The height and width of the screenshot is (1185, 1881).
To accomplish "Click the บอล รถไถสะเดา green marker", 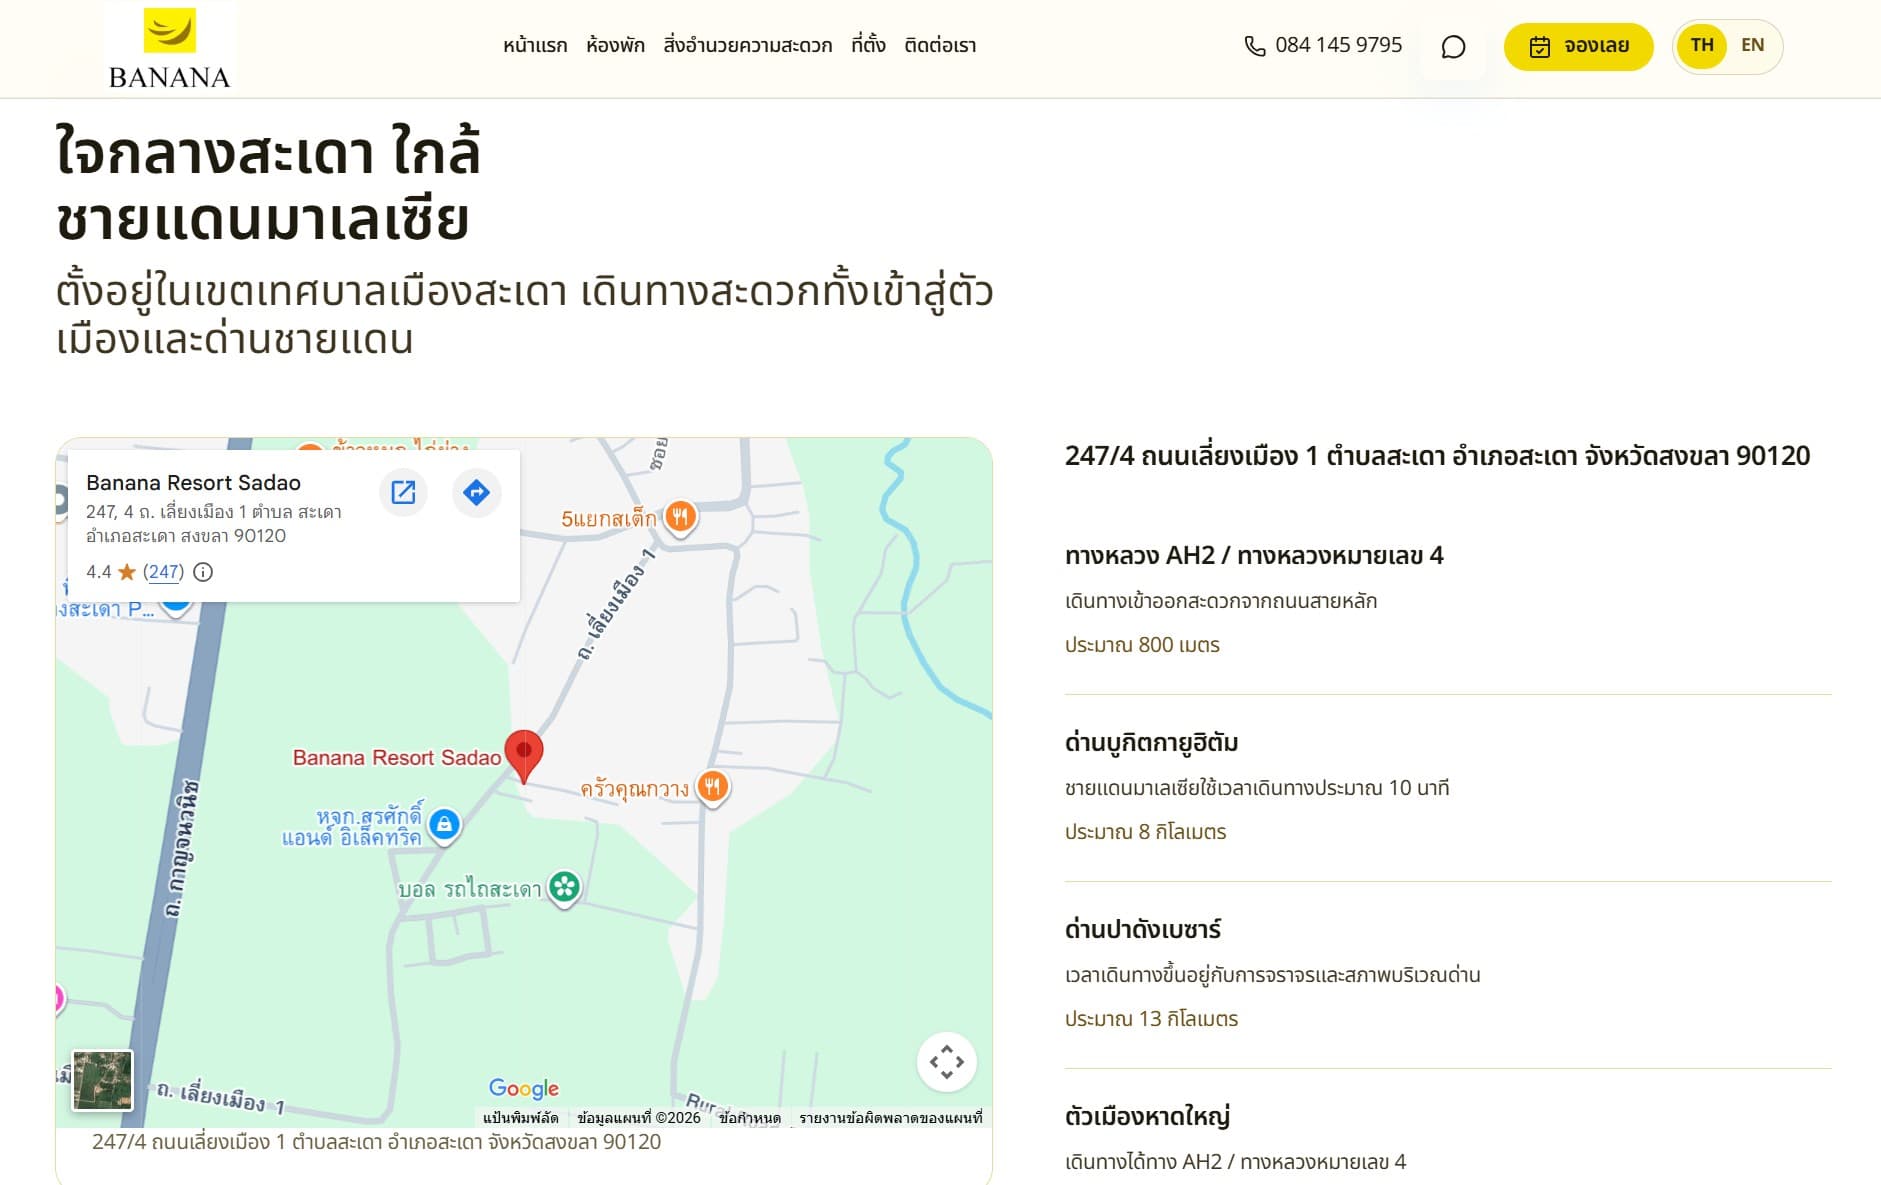I will (565, 888).
